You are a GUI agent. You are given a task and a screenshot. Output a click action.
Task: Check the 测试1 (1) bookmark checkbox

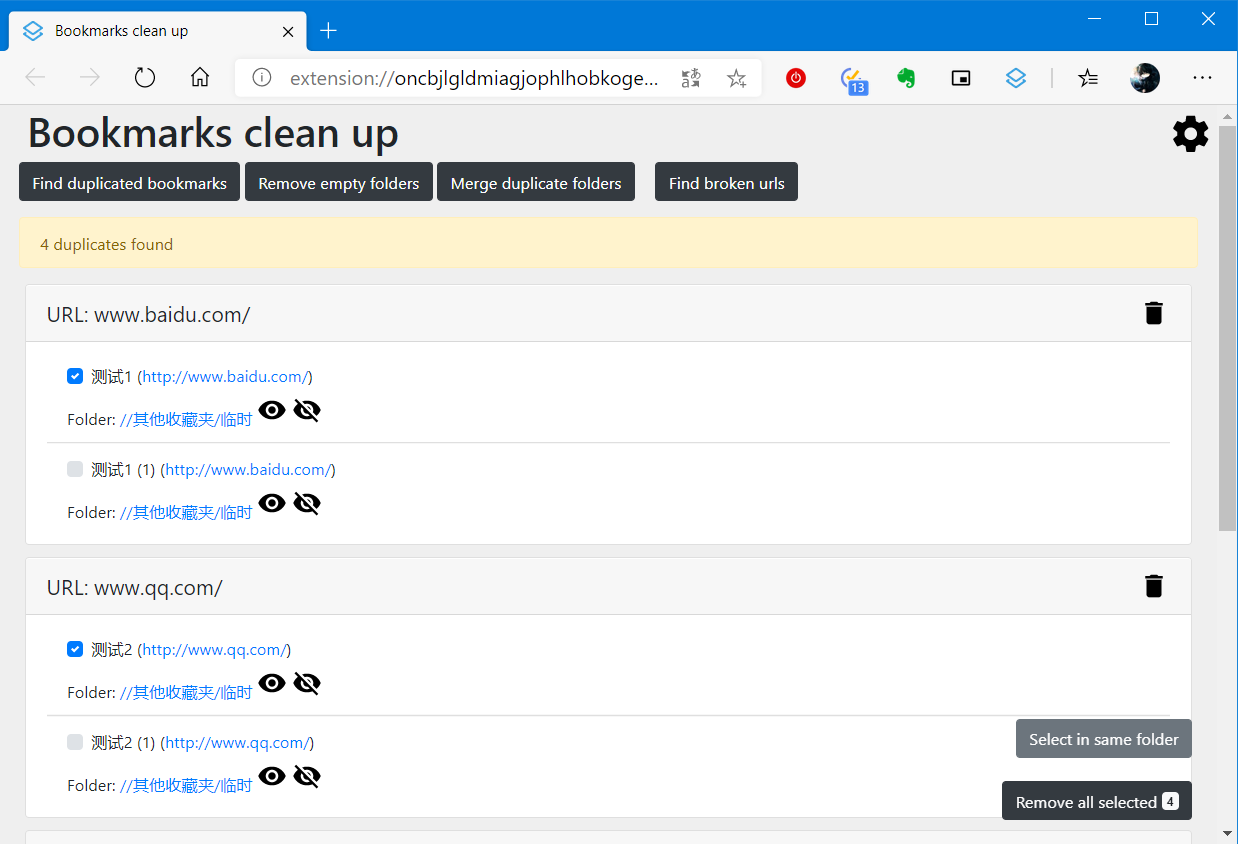pos(75,469)
